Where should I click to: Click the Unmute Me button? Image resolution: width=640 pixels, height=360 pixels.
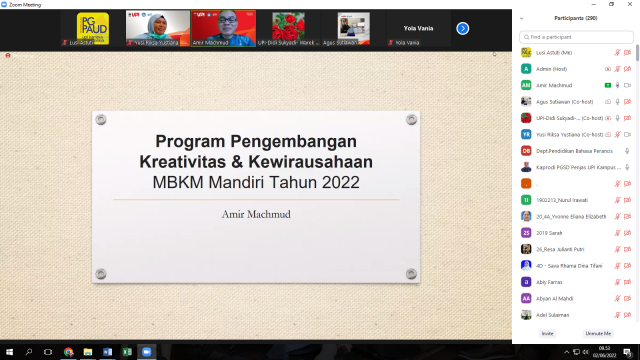(x=598, y=333)
